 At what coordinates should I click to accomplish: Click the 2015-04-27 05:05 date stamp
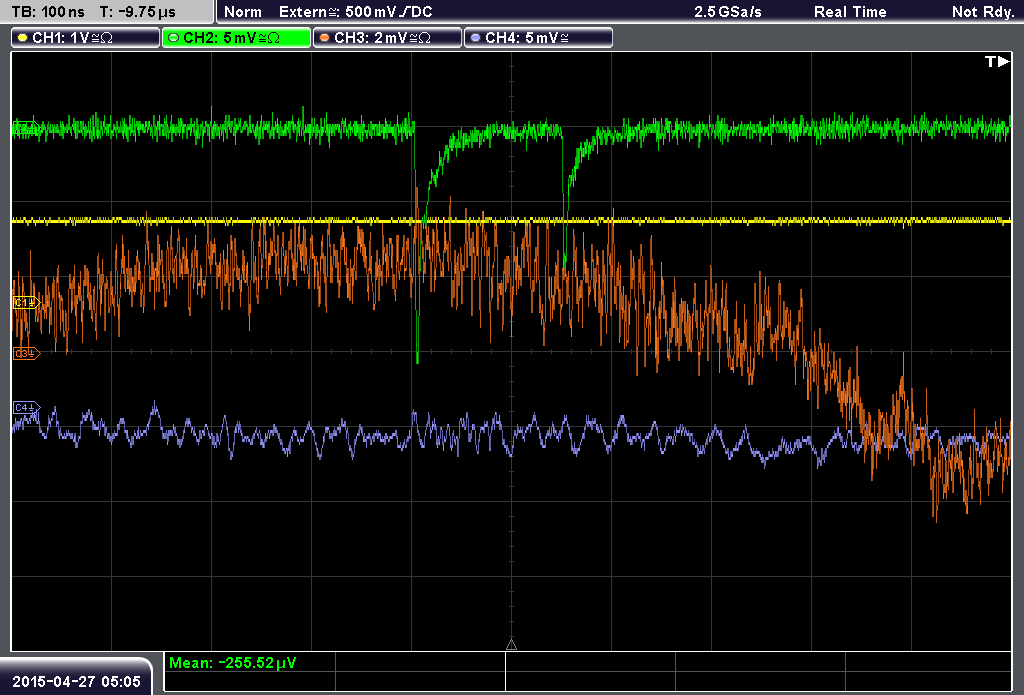pyautogui.click(x=76, y=681)
